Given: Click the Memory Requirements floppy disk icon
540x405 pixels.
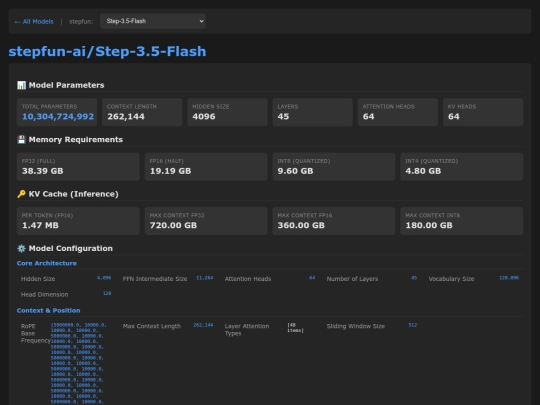Looking at the screenshot, I should tap(21, 139).
